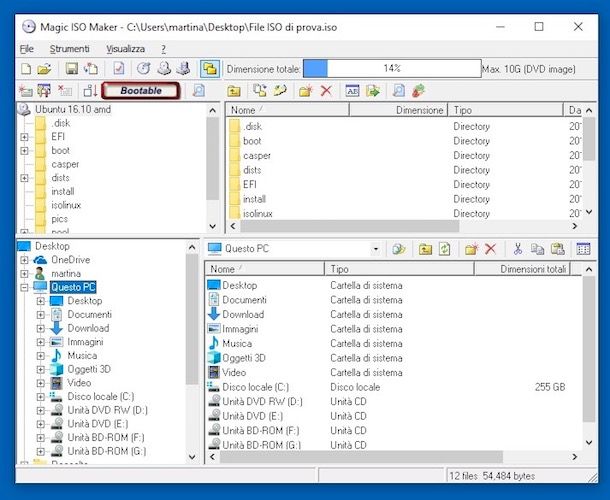Viewport: 610px width, 500px height.
Task: Go up one folder in ISO file list
Action: pos(234,91)
